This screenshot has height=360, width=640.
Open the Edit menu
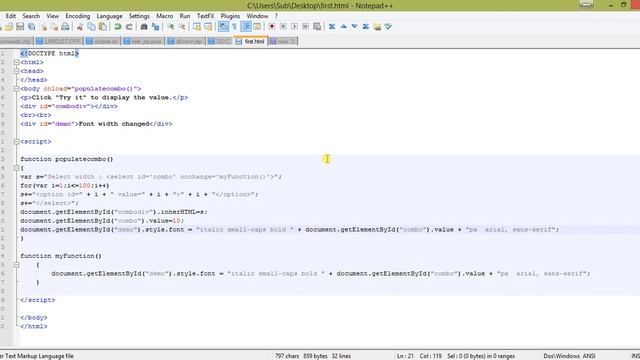pos(11,16)
